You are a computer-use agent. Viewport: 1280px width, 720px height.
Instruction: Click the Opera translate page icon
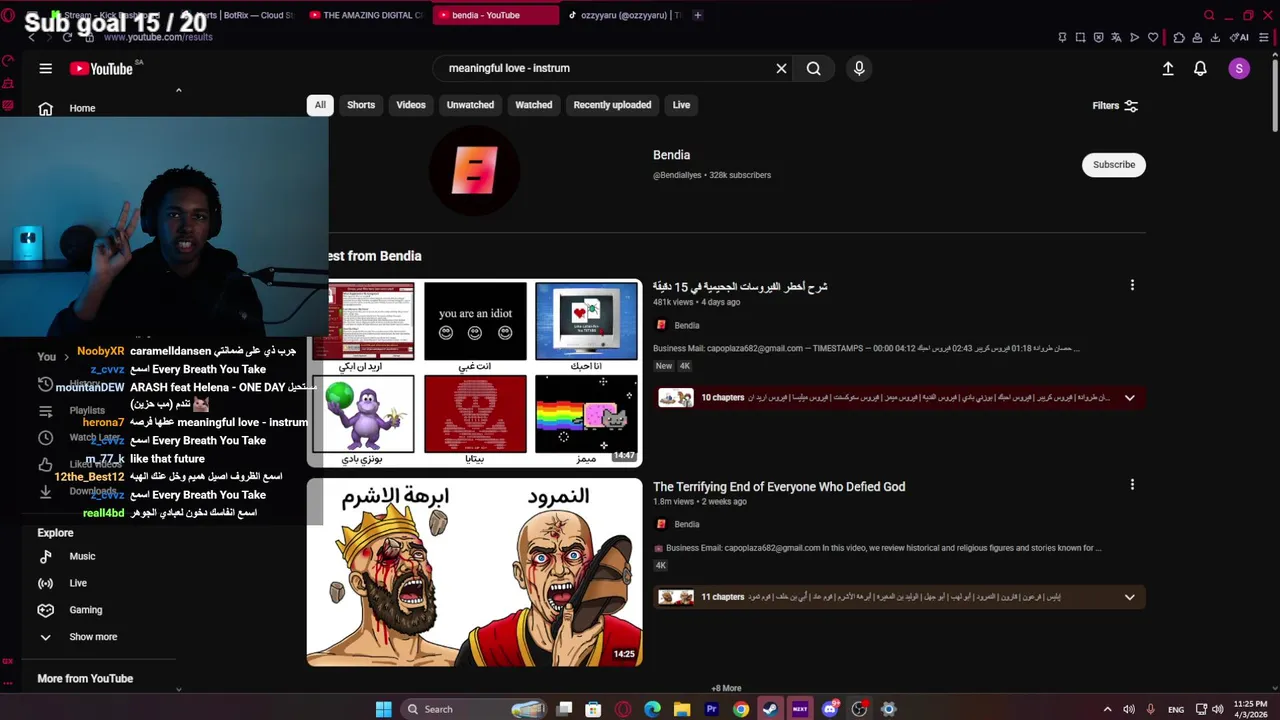(x=1116, y=37)
